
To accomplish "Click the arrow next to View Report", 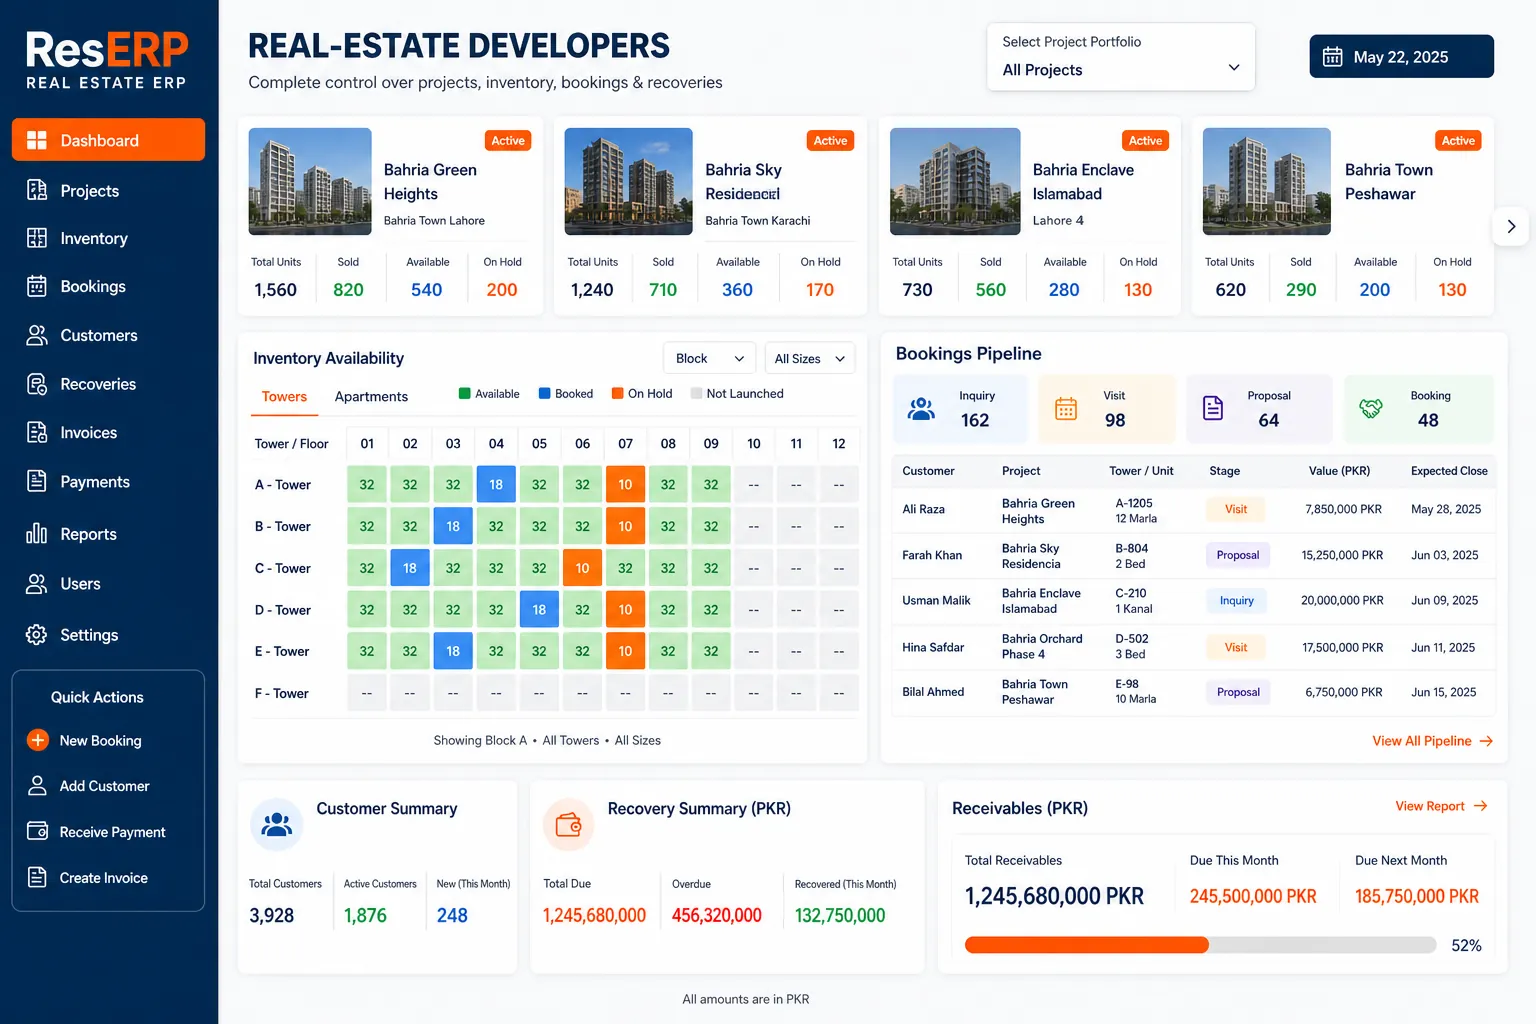I will 1481,806.
